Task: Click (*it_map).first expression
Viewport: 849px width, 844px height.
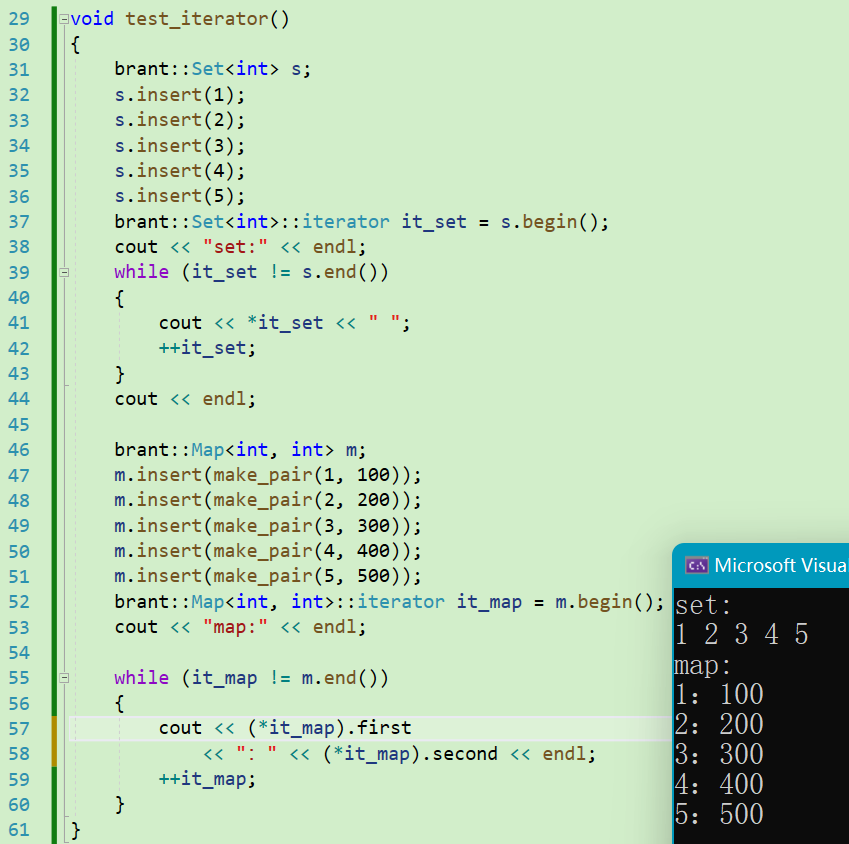Action: pos(329,728)
